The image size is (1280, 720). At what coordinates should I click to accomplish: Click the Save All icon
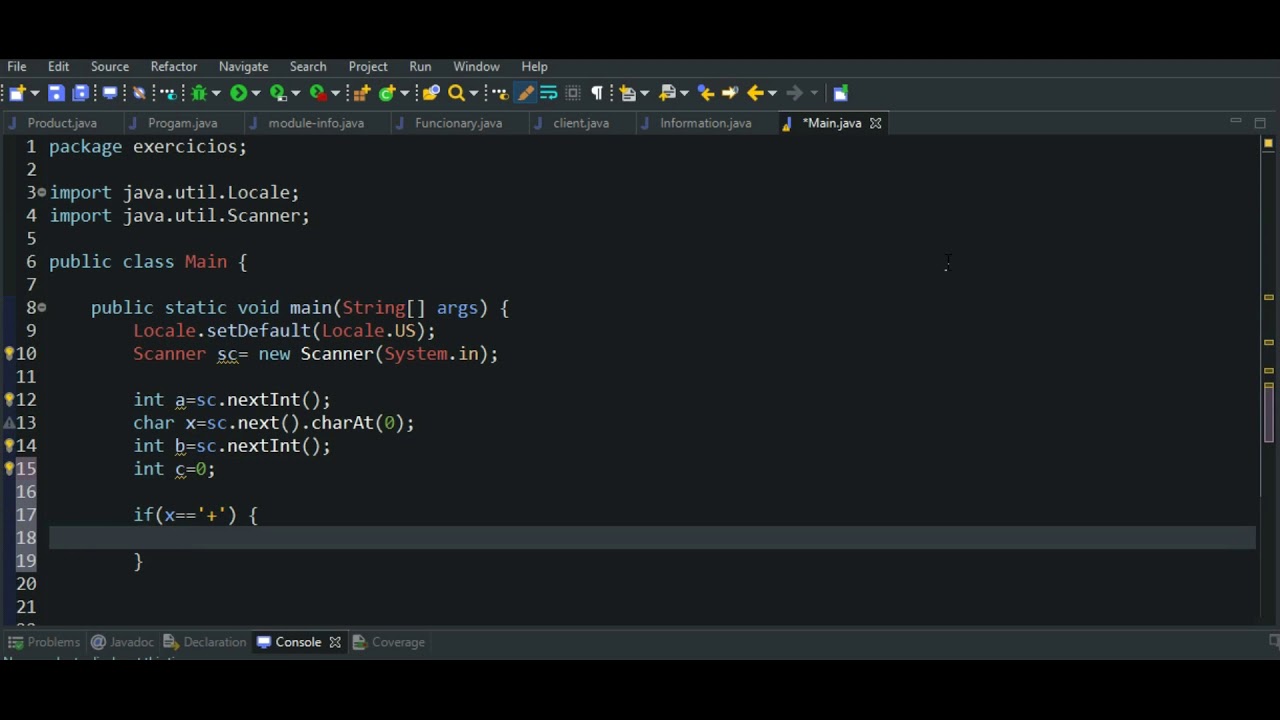80,93
